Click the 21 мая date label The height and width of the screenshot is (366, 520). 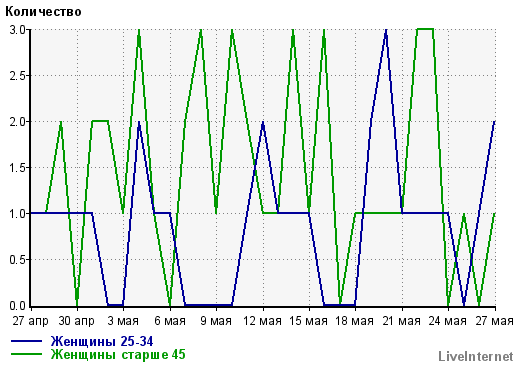point(402,321)
